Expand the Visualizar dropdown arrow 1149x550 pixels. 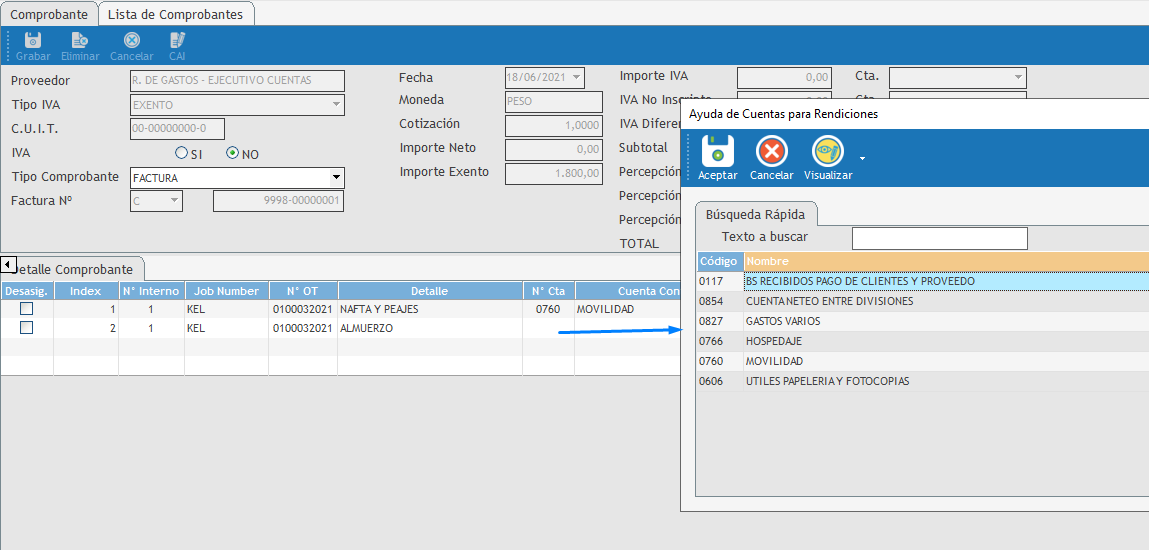point(862,158)
